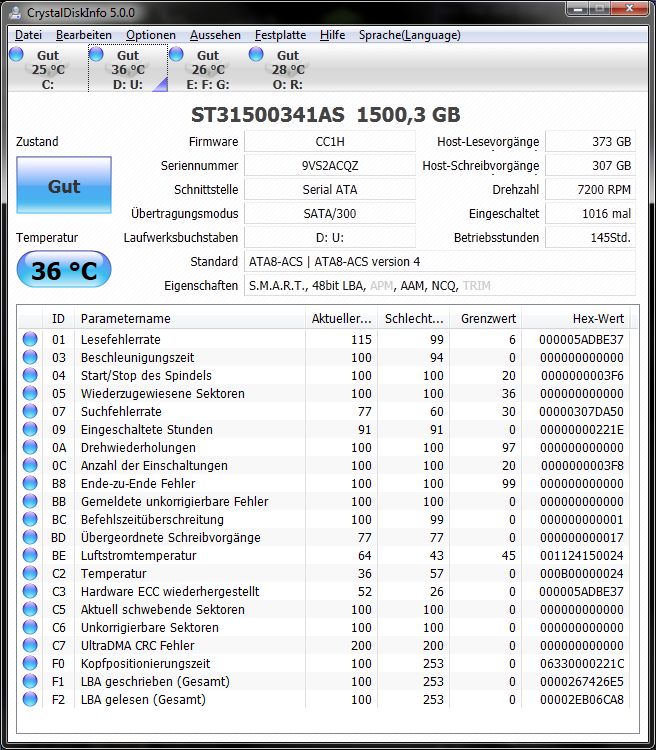This screenshot has height=750, width=656.
Task: Click status orb of Luftstromtemperatur row
Action: 30,555
